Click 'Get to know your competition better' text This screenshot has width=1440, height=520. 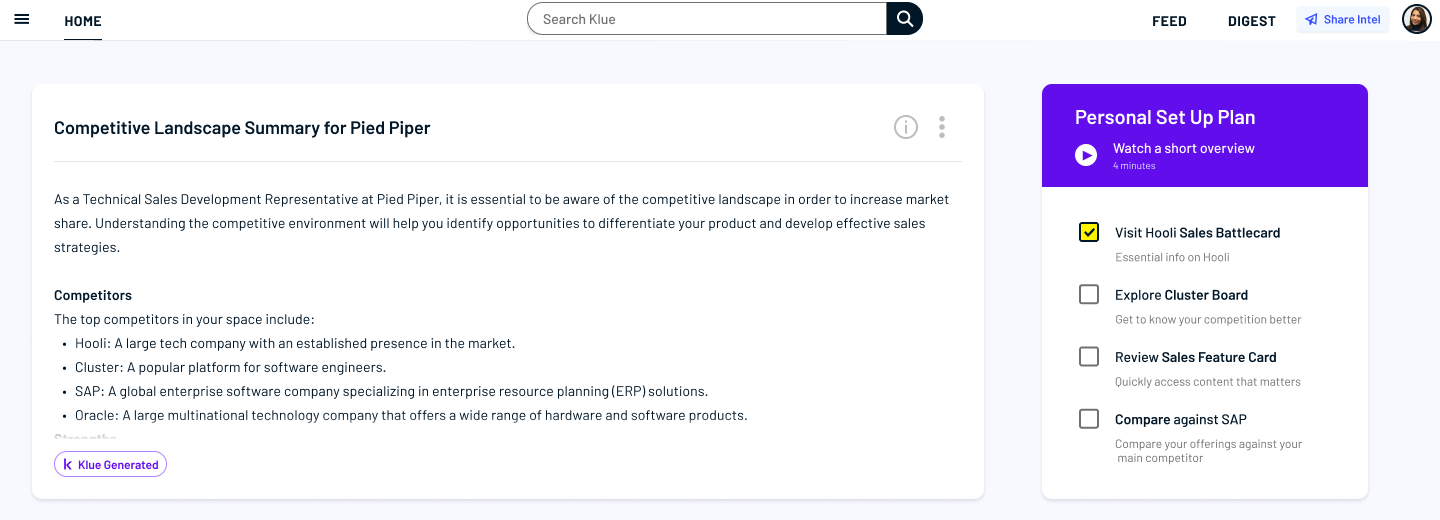tap(1208, 319)
